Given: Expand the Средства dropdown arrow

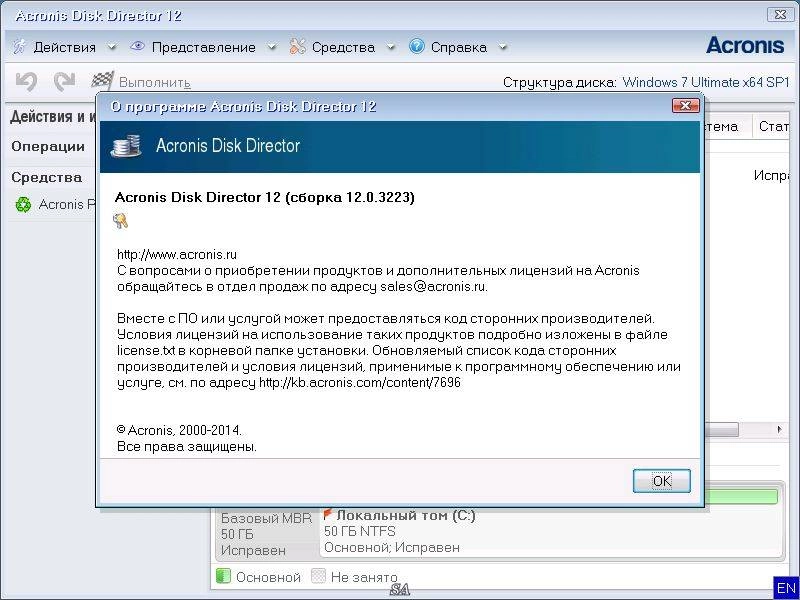Looking at the screenshot, I should [x=391, y=47].
